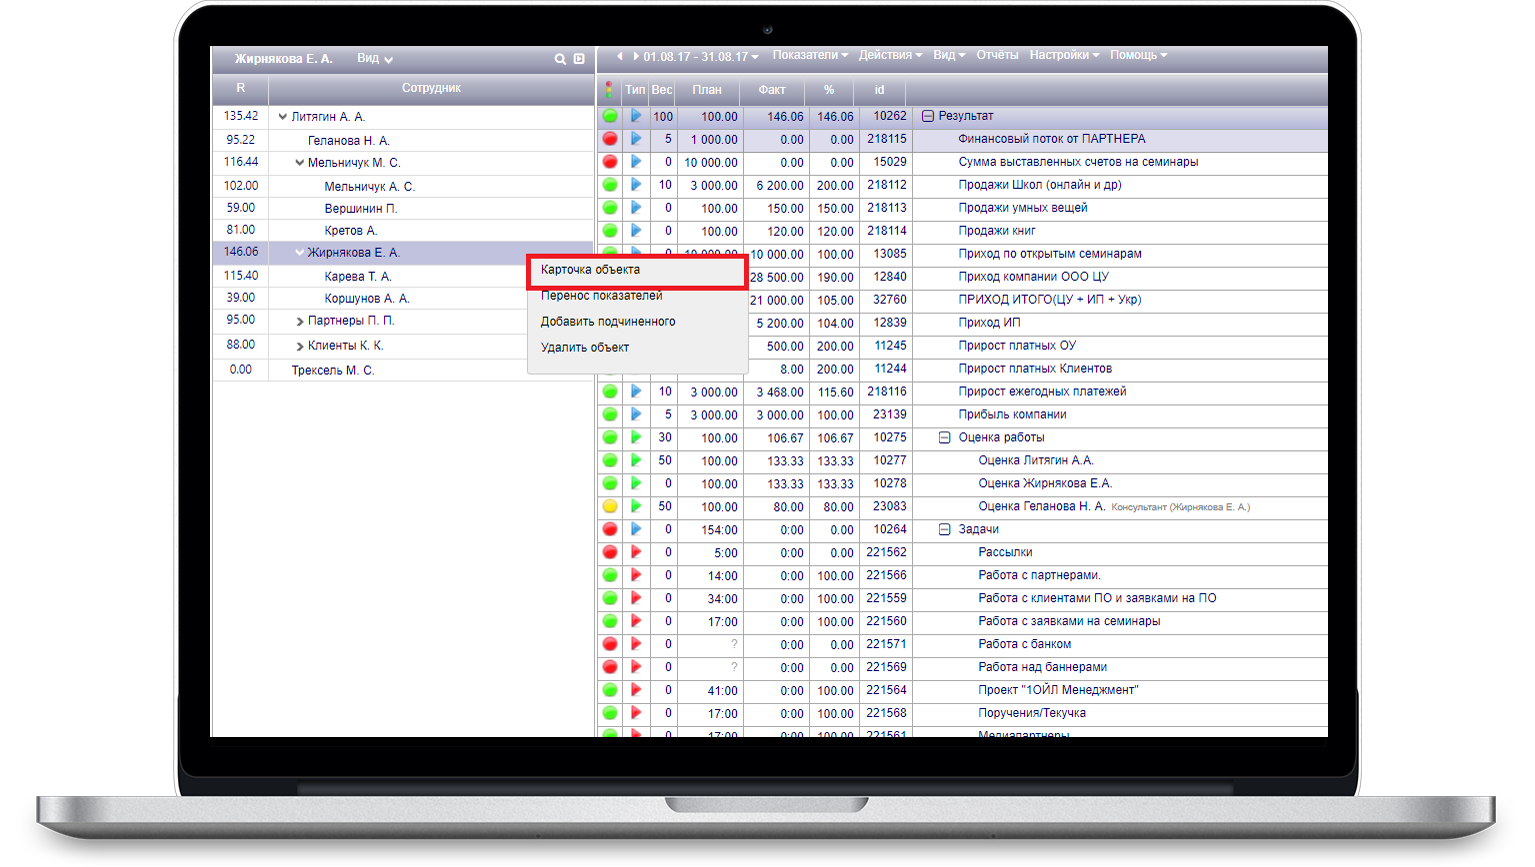1535x867 pixels.
Task: Click the search magnifier icon in the employee panel
Action: 560,59
